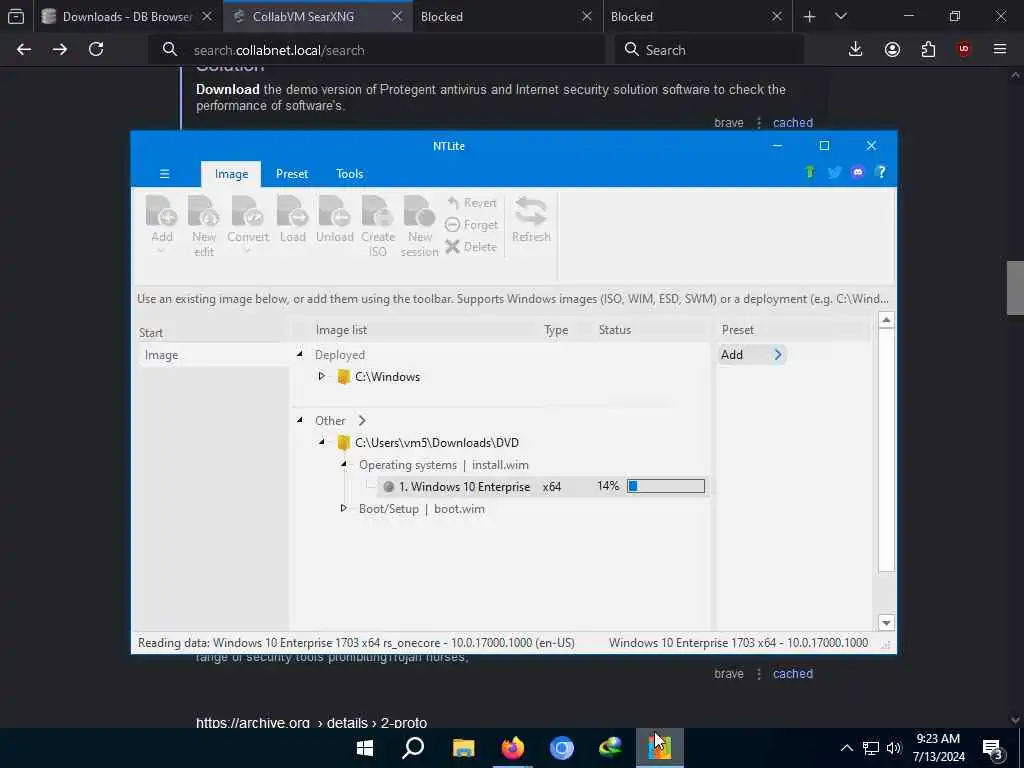
Task: Click the Add preset button
Action: [x=752, y=355]
